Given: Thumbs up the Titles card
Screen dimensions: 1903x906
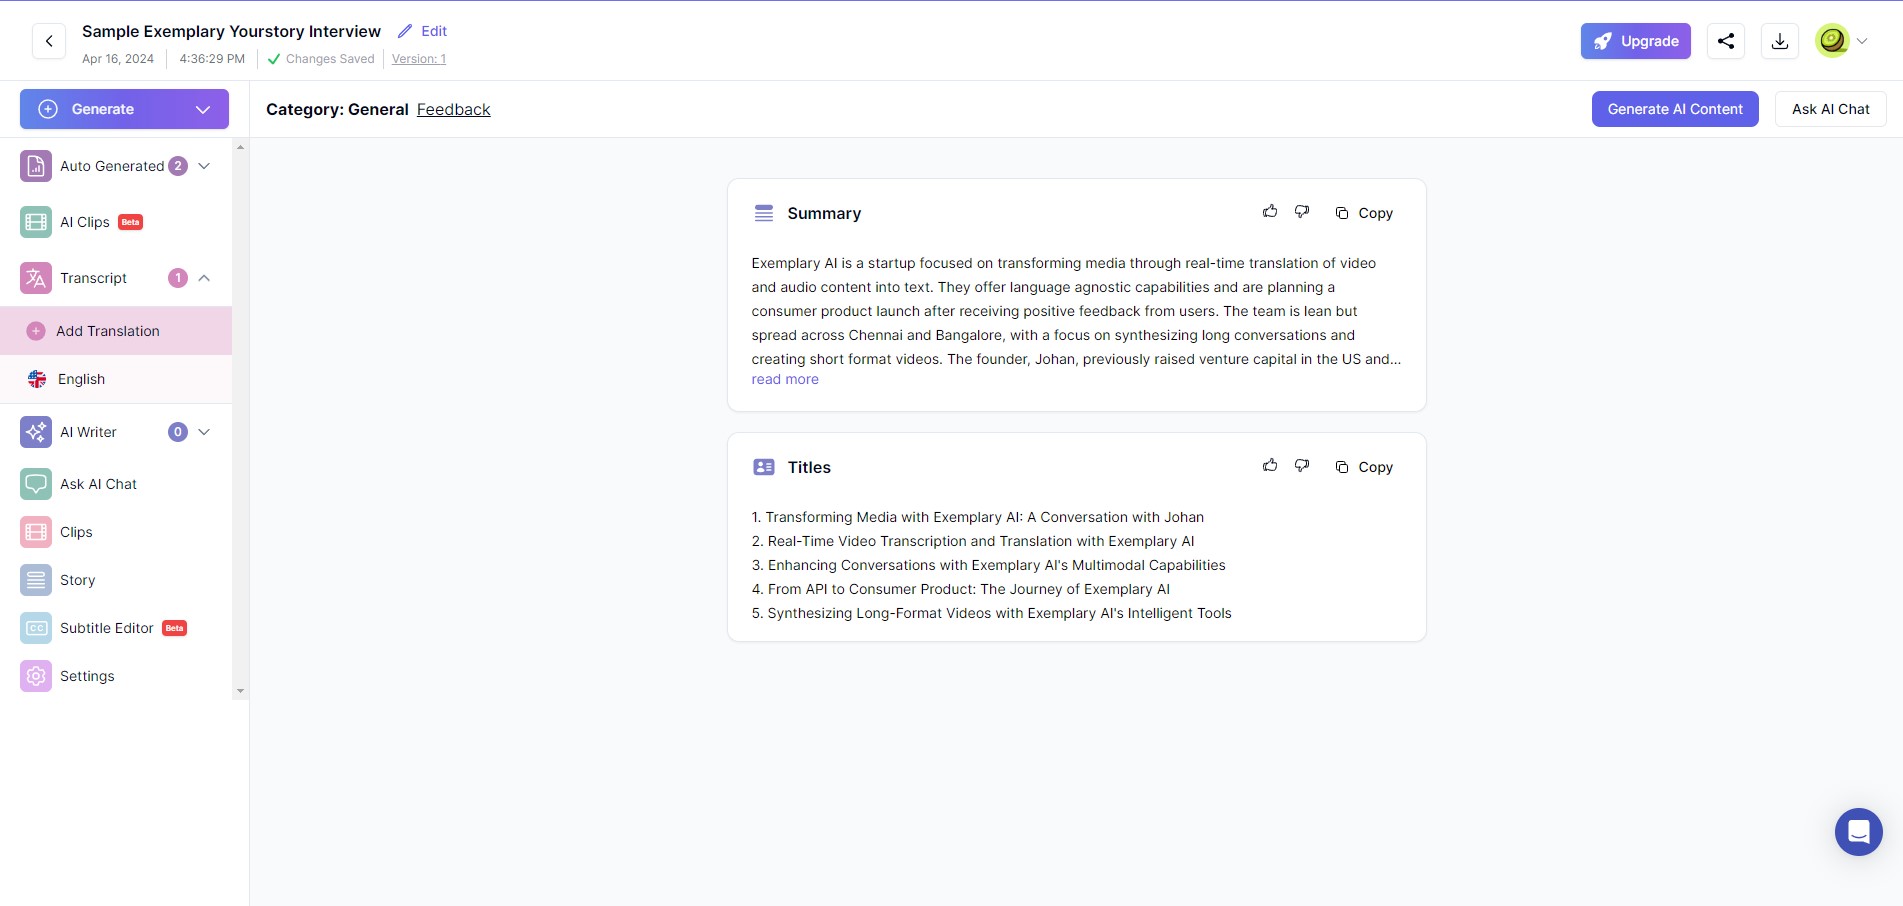Looking at the screenshot, I should coord(1270,466).
